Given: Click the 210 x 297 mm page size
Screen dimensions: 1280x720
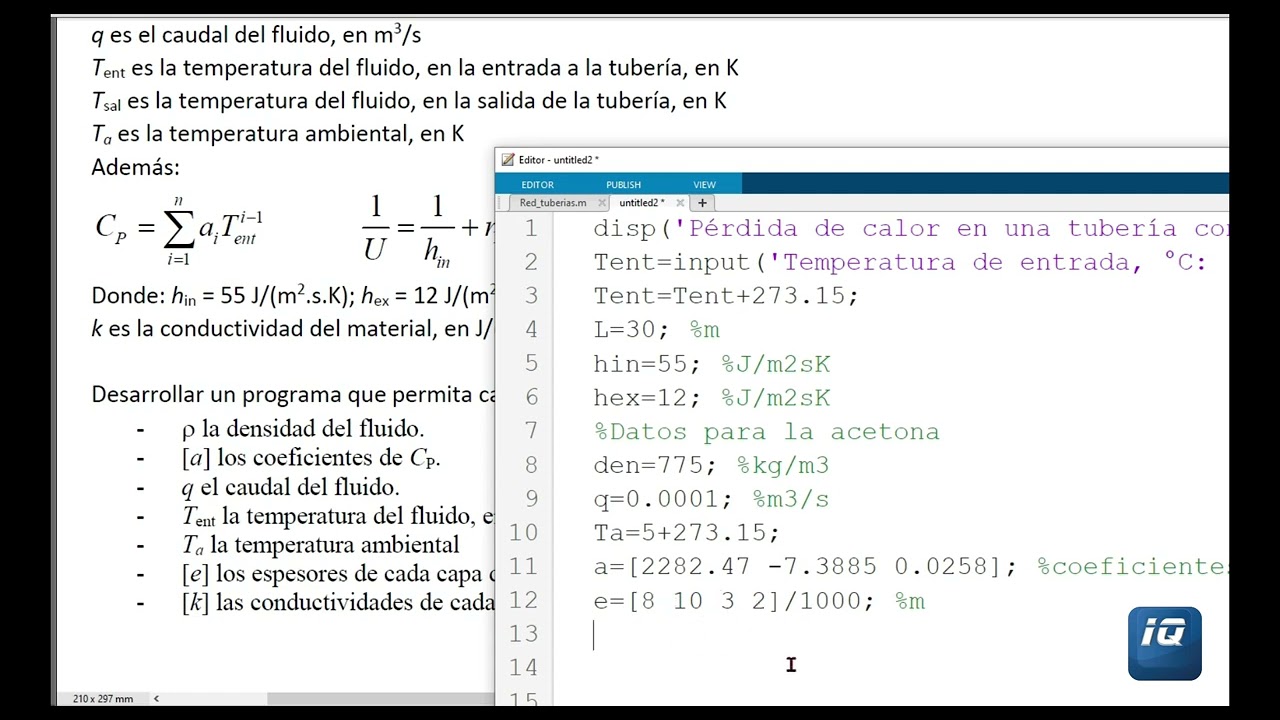Looking at the screenshot, I should [x=102, y=699].
